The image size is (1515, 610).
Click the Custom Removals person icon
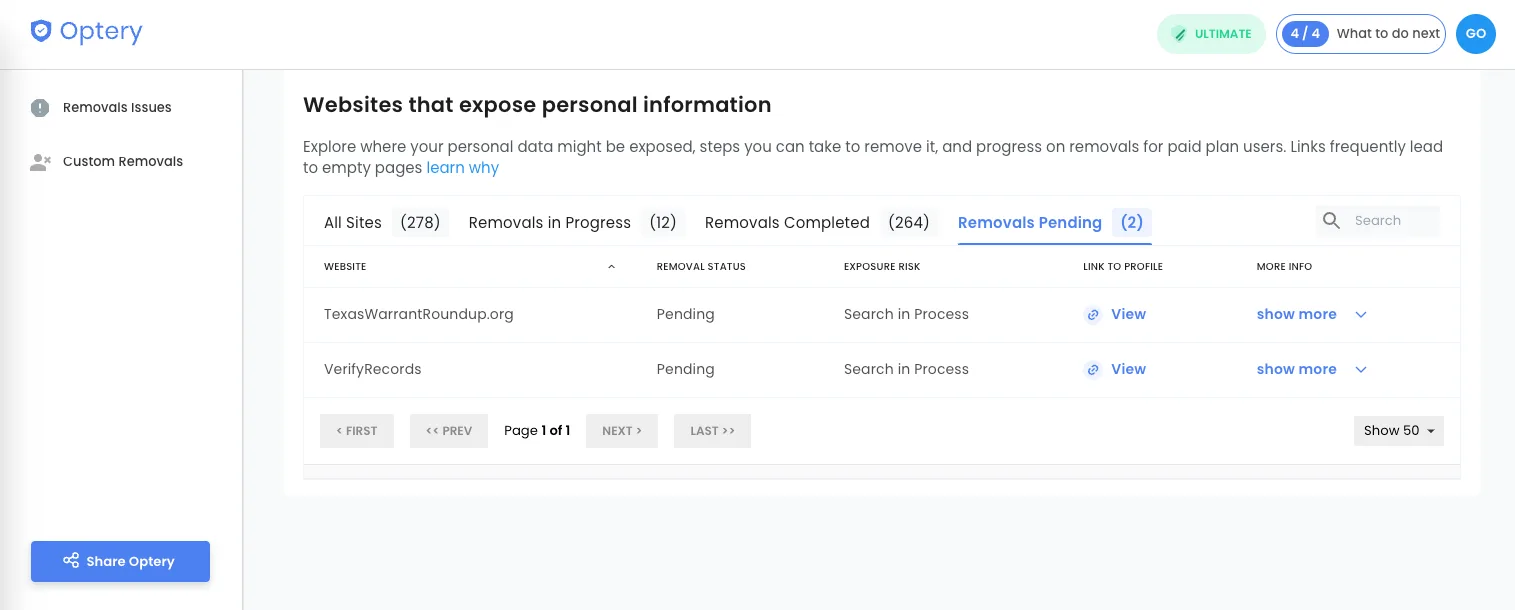40,162
